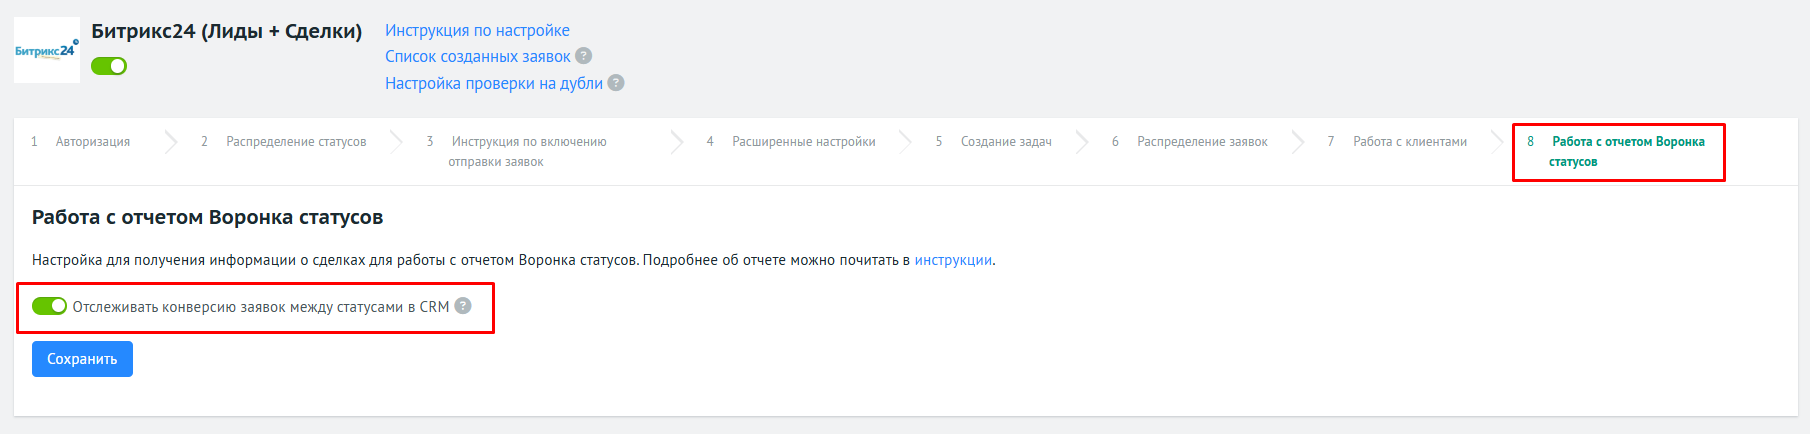1810x434 pixels.
Task: Click the 'Работа с отчетом Воронка статусов' section heading
Action: pyautogui.click(x=207, y=217)
